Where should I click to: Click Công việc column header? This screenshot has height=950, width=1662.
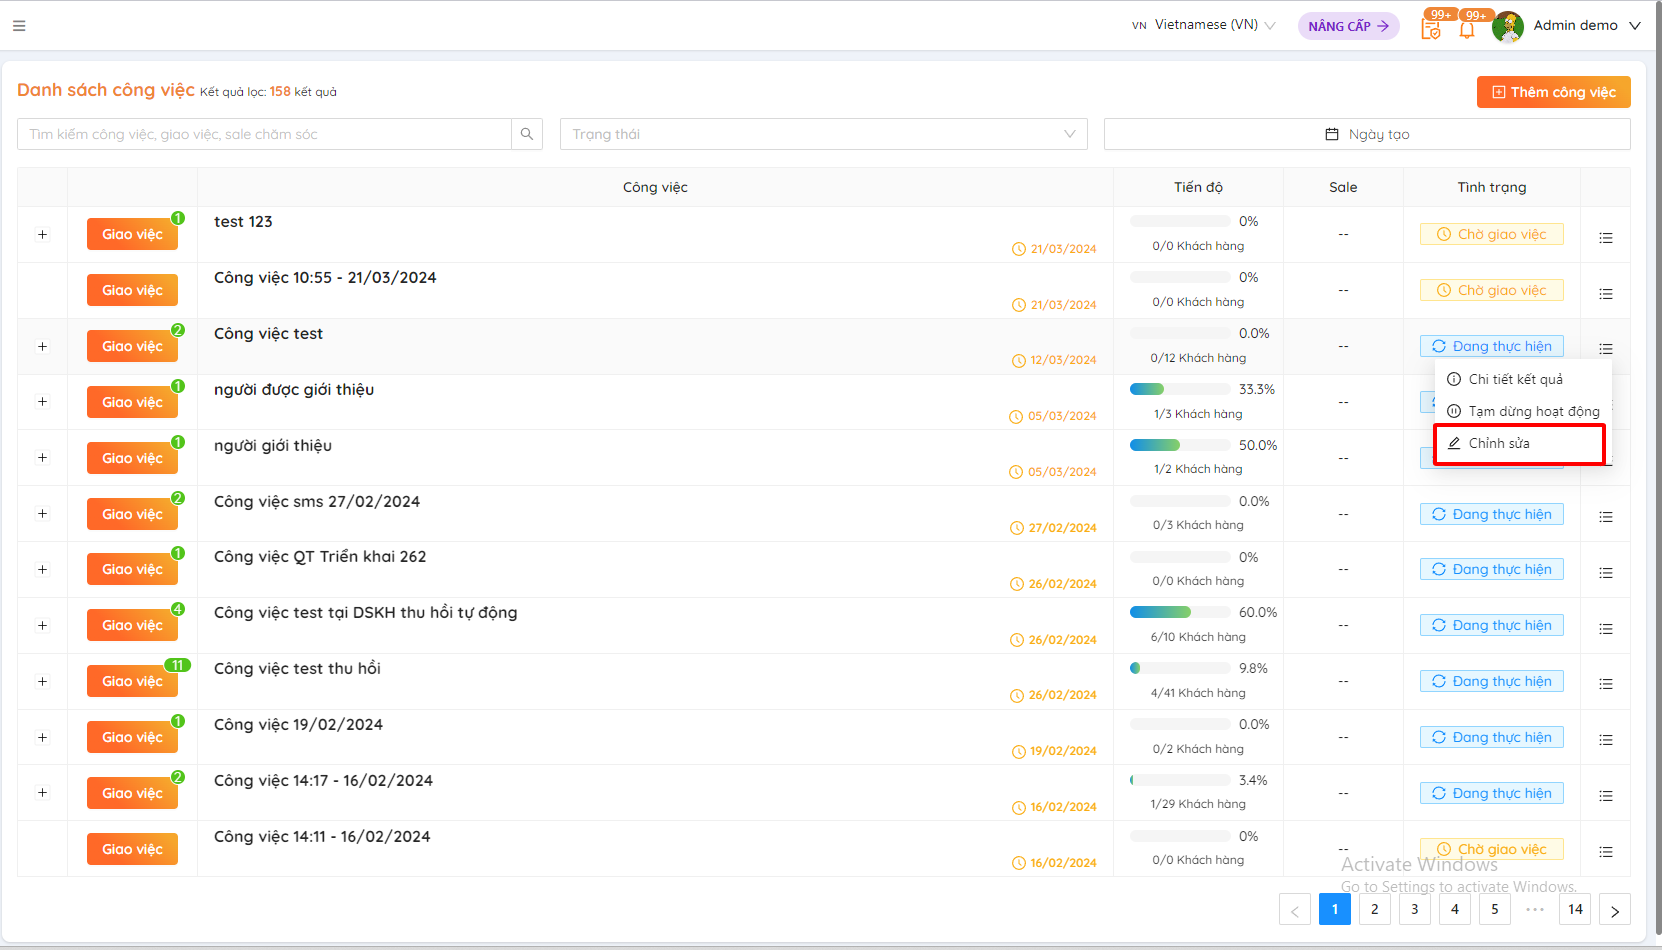pyautogui.click(x=655, y=187)
